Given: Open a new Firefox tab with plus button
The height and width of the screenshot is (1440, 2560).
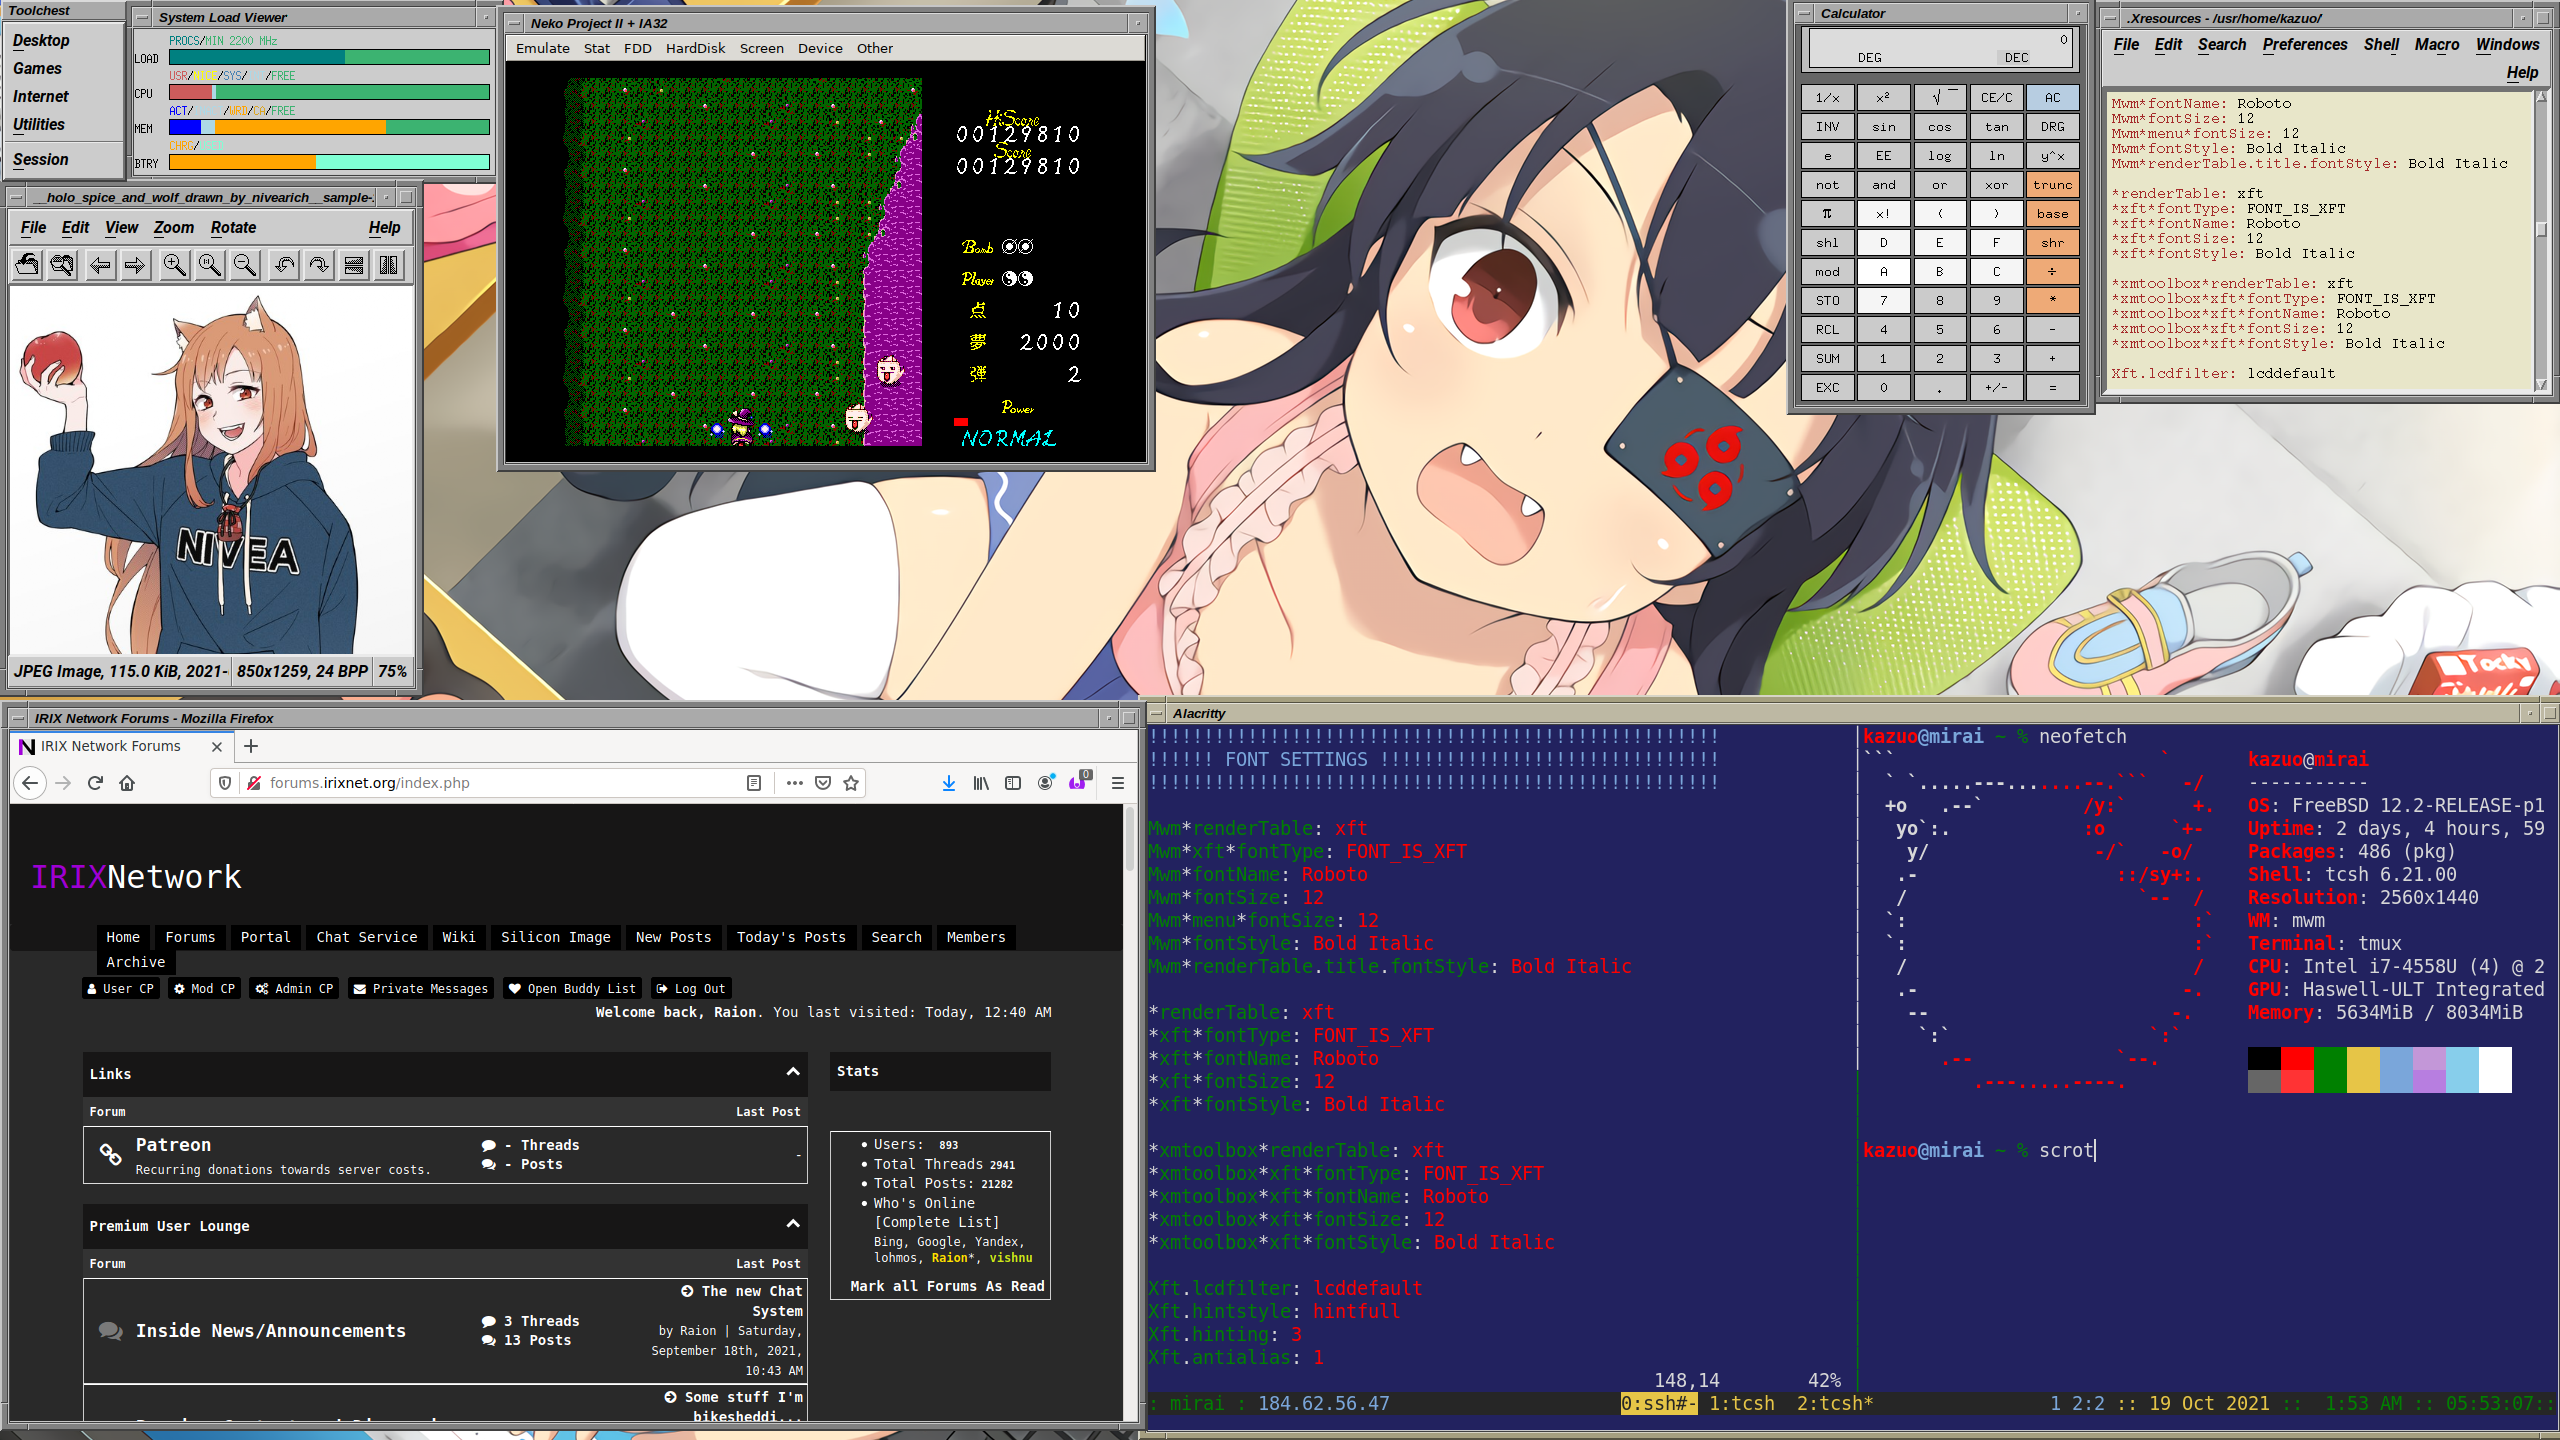Looking at the screenshot, I should tap(251, 746).
